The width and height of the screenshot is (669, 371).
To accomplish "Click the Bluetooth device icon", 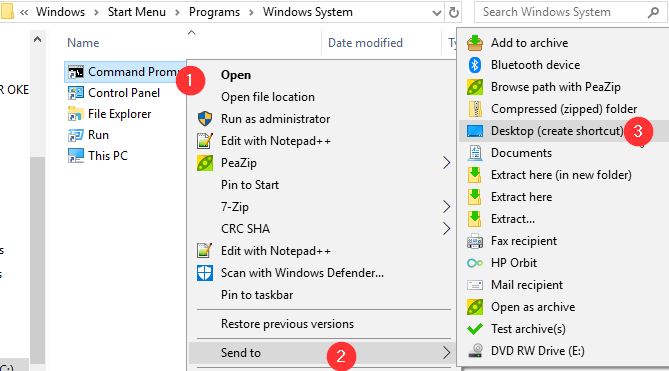I will [x=475, y=65].
